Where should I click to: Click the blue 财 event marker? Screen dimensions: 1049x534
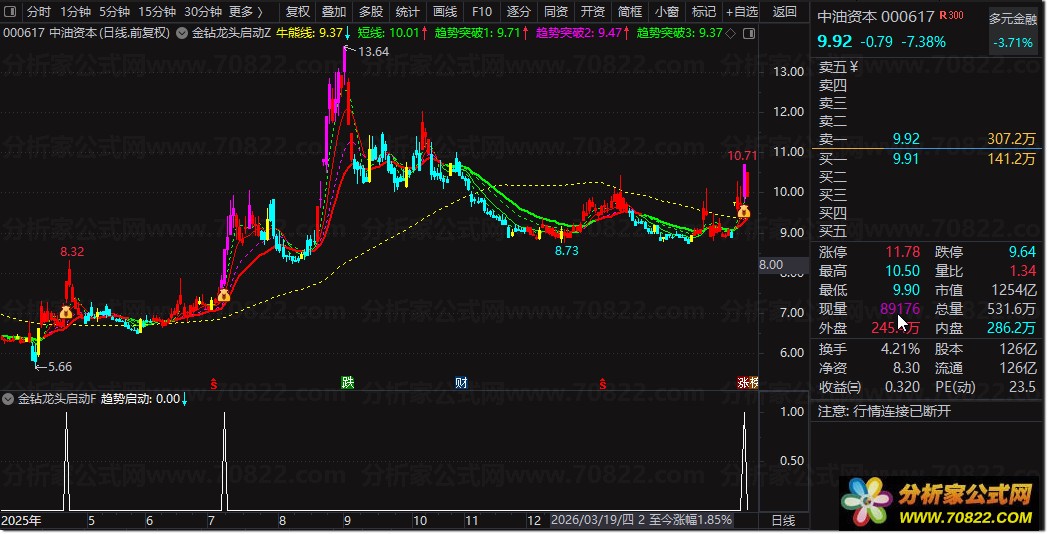click(x=461, y=382)
